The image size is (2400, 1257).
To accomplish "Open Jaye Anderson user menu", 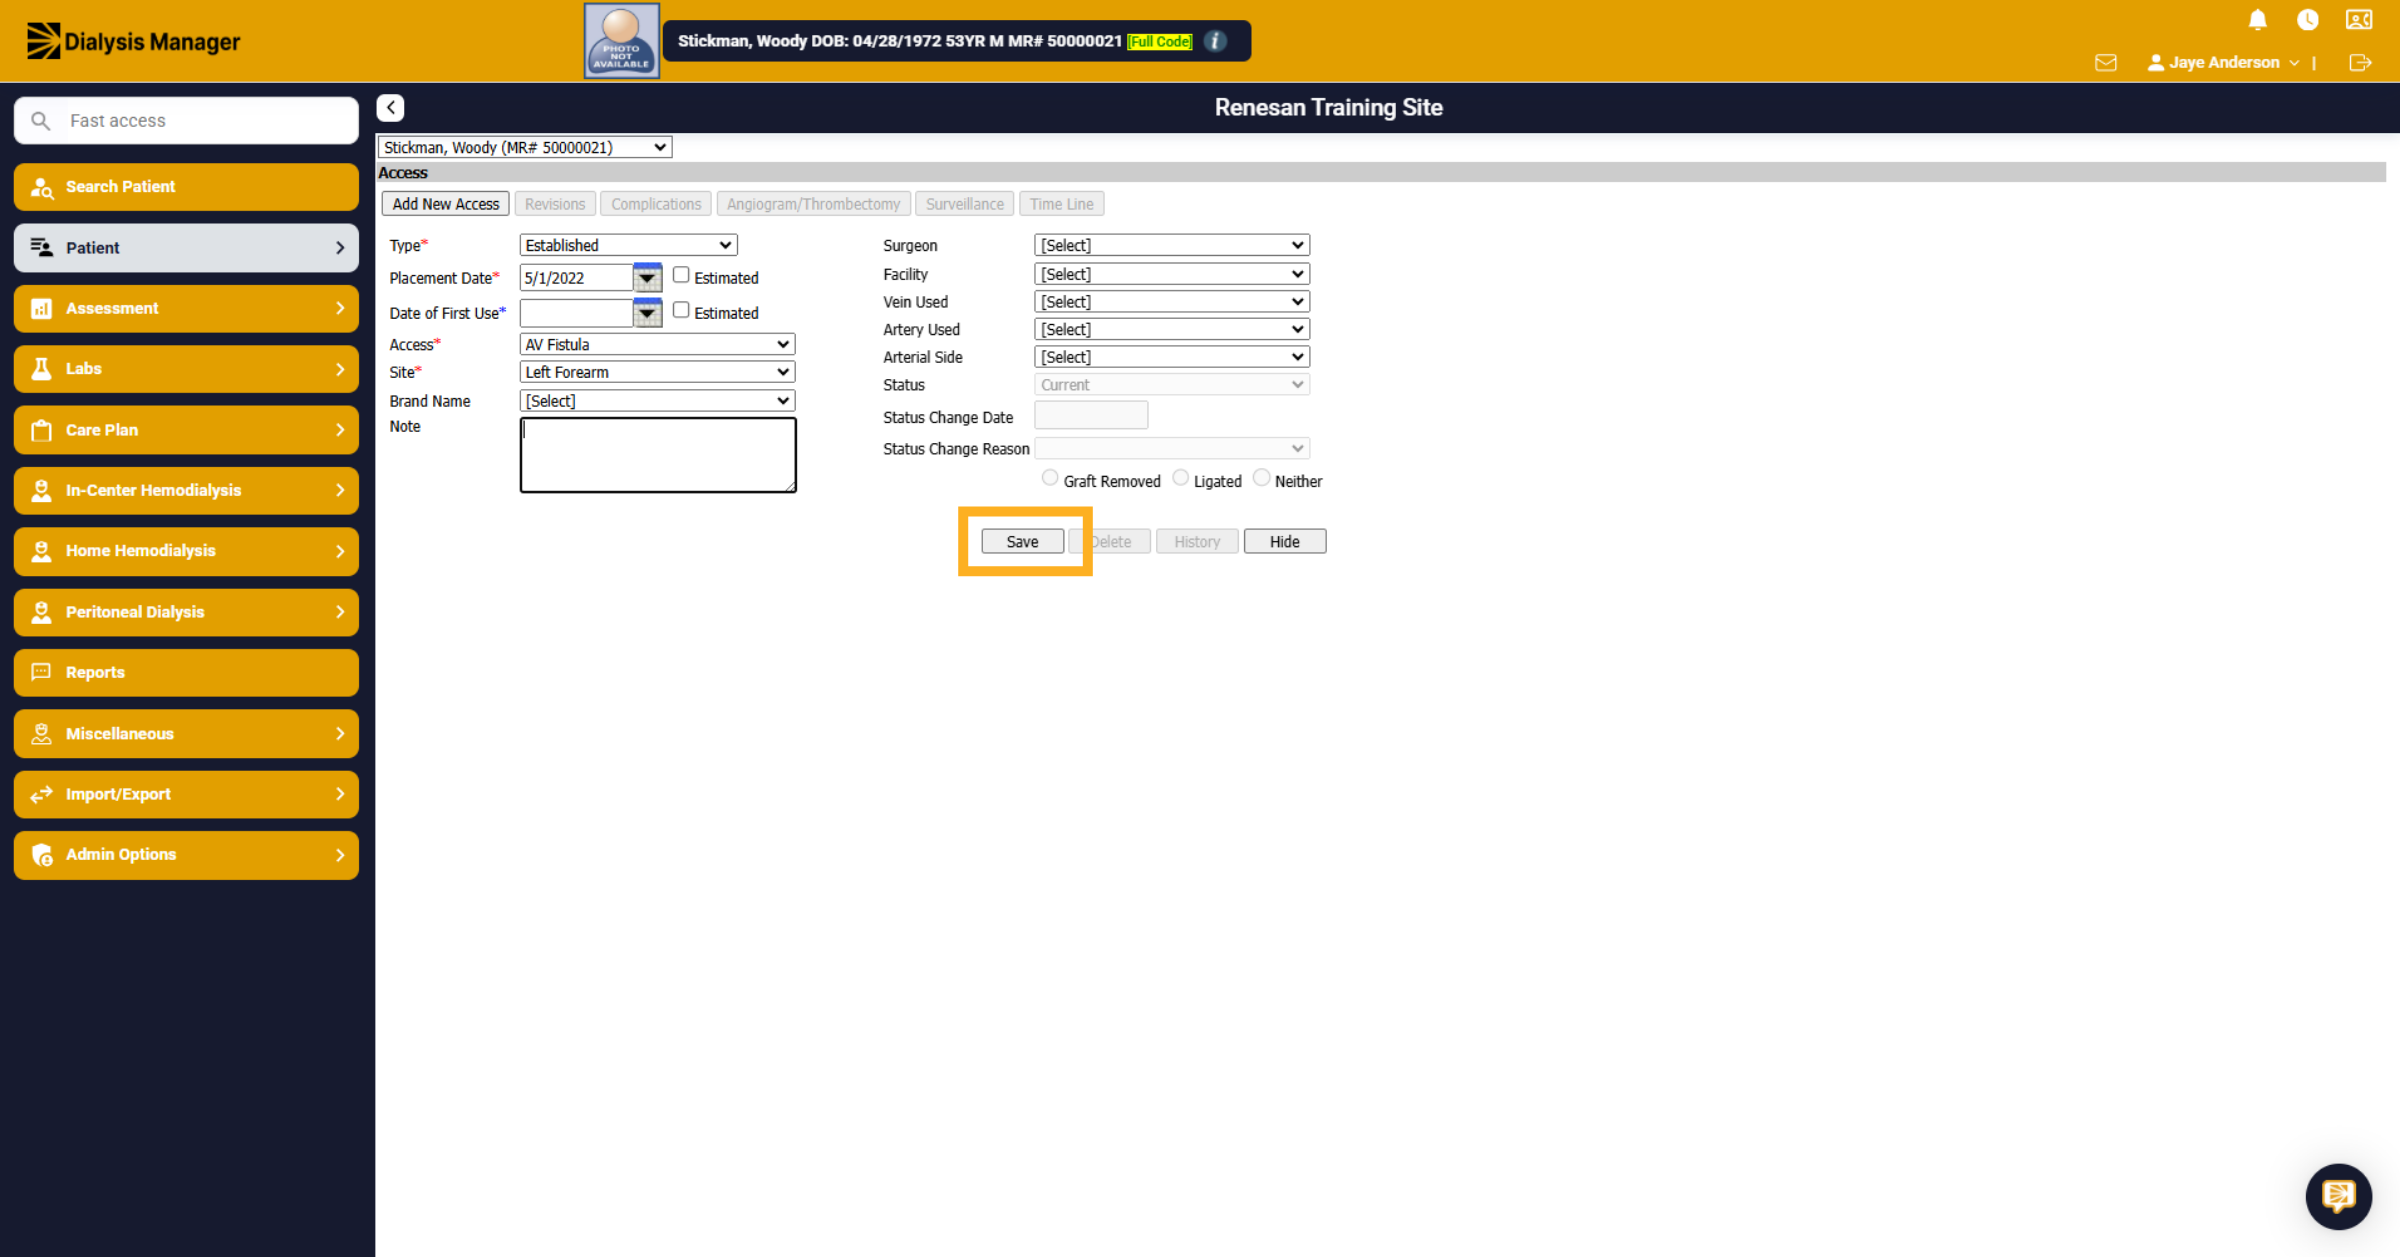I will tap(2223, 62).
